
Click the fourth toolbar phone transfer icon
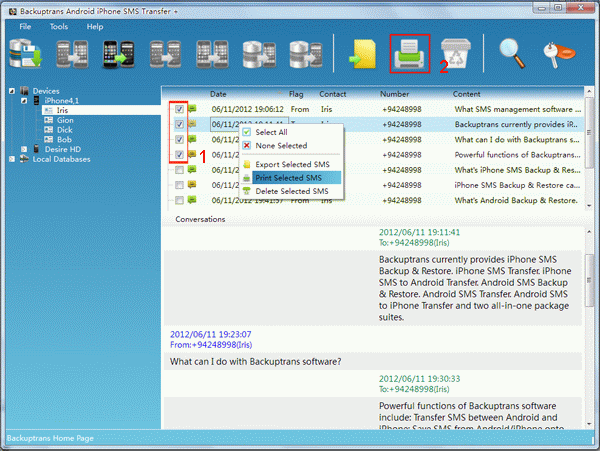[165, 54]
